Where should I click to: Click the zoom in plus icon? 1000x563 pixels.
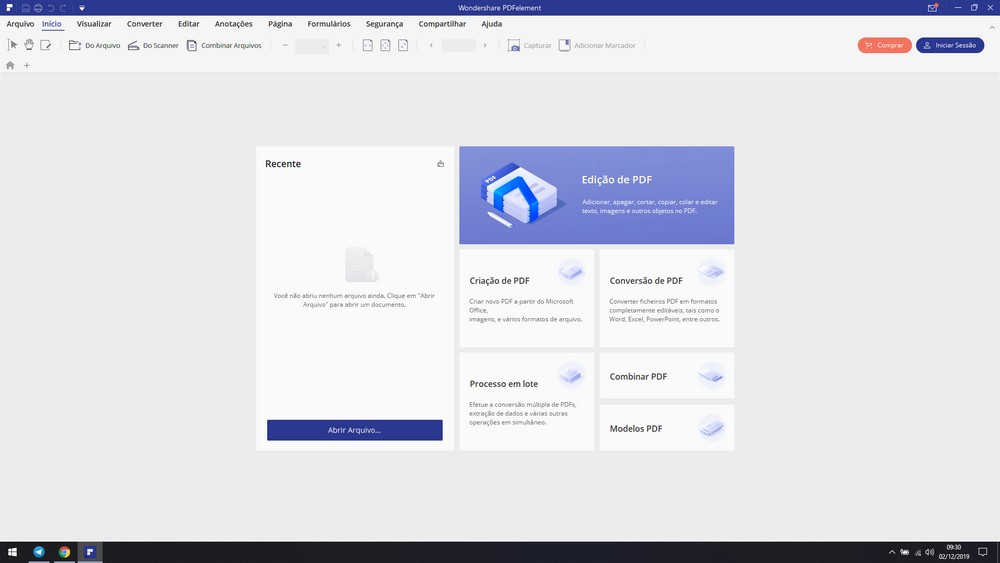(x=339, y=45)
